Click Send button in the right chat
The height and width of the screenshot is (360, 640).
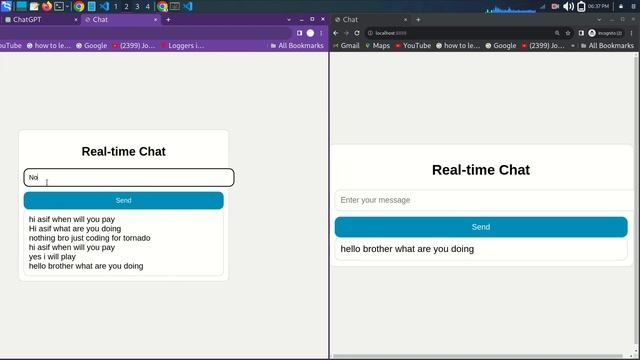481,227
